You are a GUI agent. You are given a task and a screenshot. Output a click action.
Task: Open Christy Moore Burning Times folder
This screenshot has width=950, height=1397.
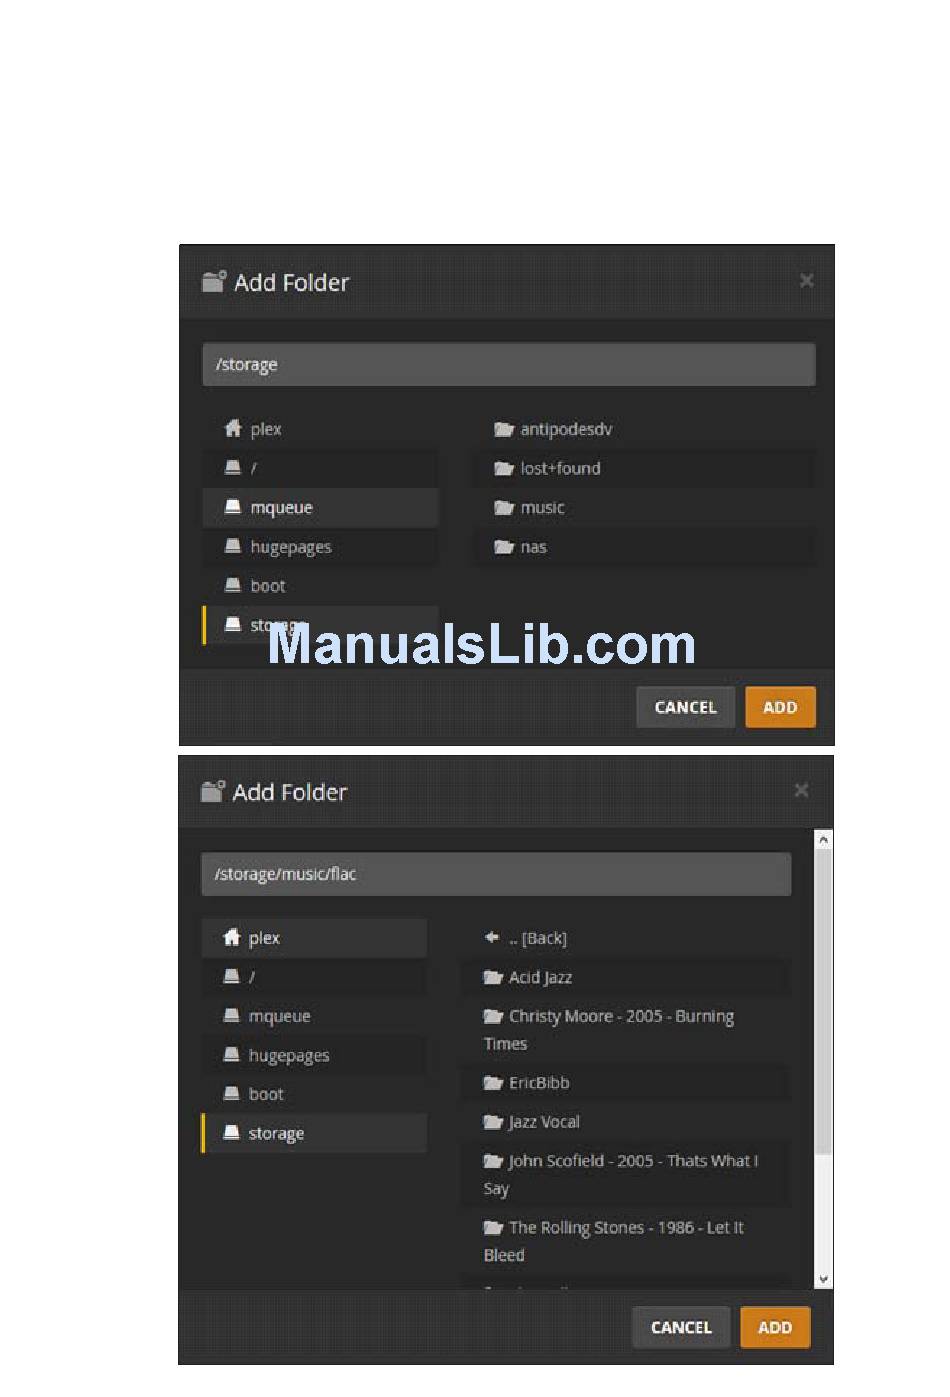(x=625, y=1030)
